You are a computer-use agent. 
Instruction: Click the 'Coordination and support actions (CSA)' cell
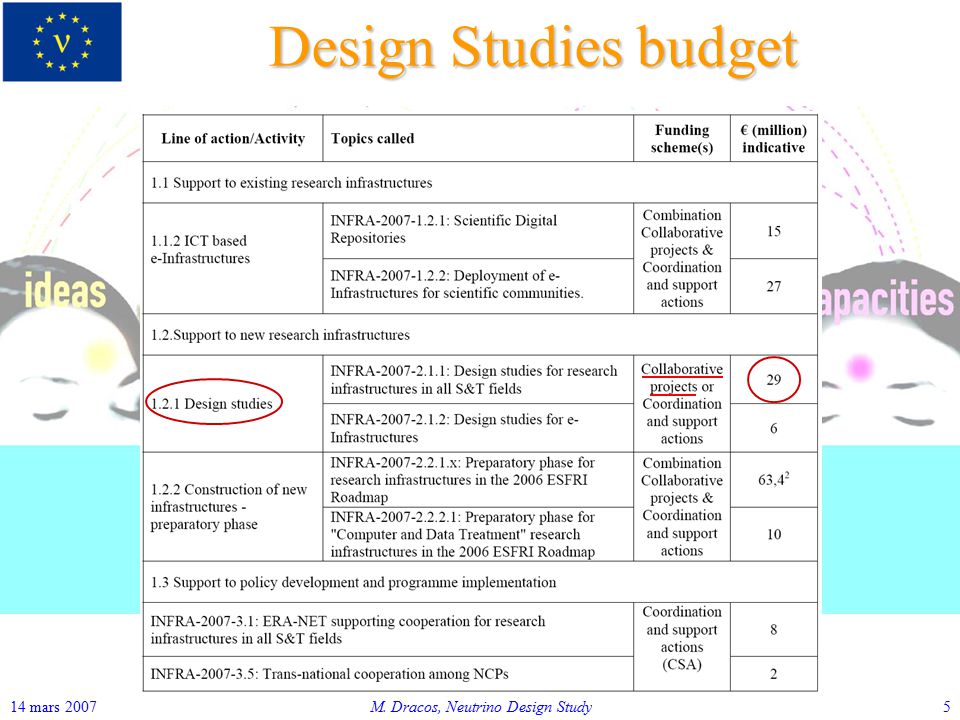[x=682, y=647]
